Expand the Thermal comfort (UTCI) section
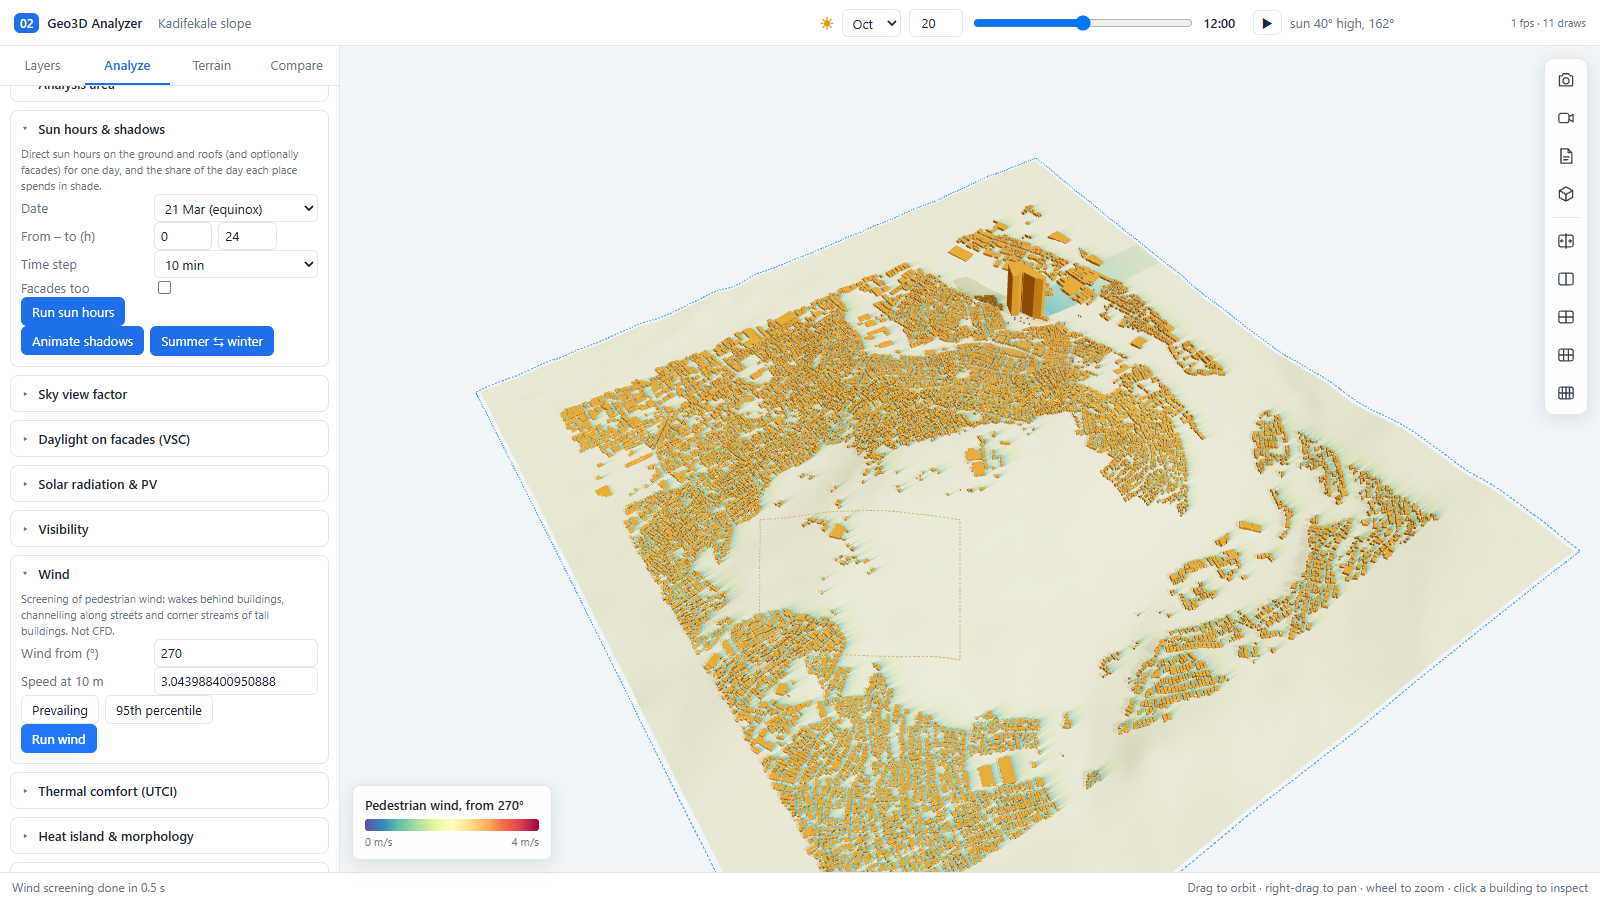Screen dimensions: 1600x900 pos(169,791)
